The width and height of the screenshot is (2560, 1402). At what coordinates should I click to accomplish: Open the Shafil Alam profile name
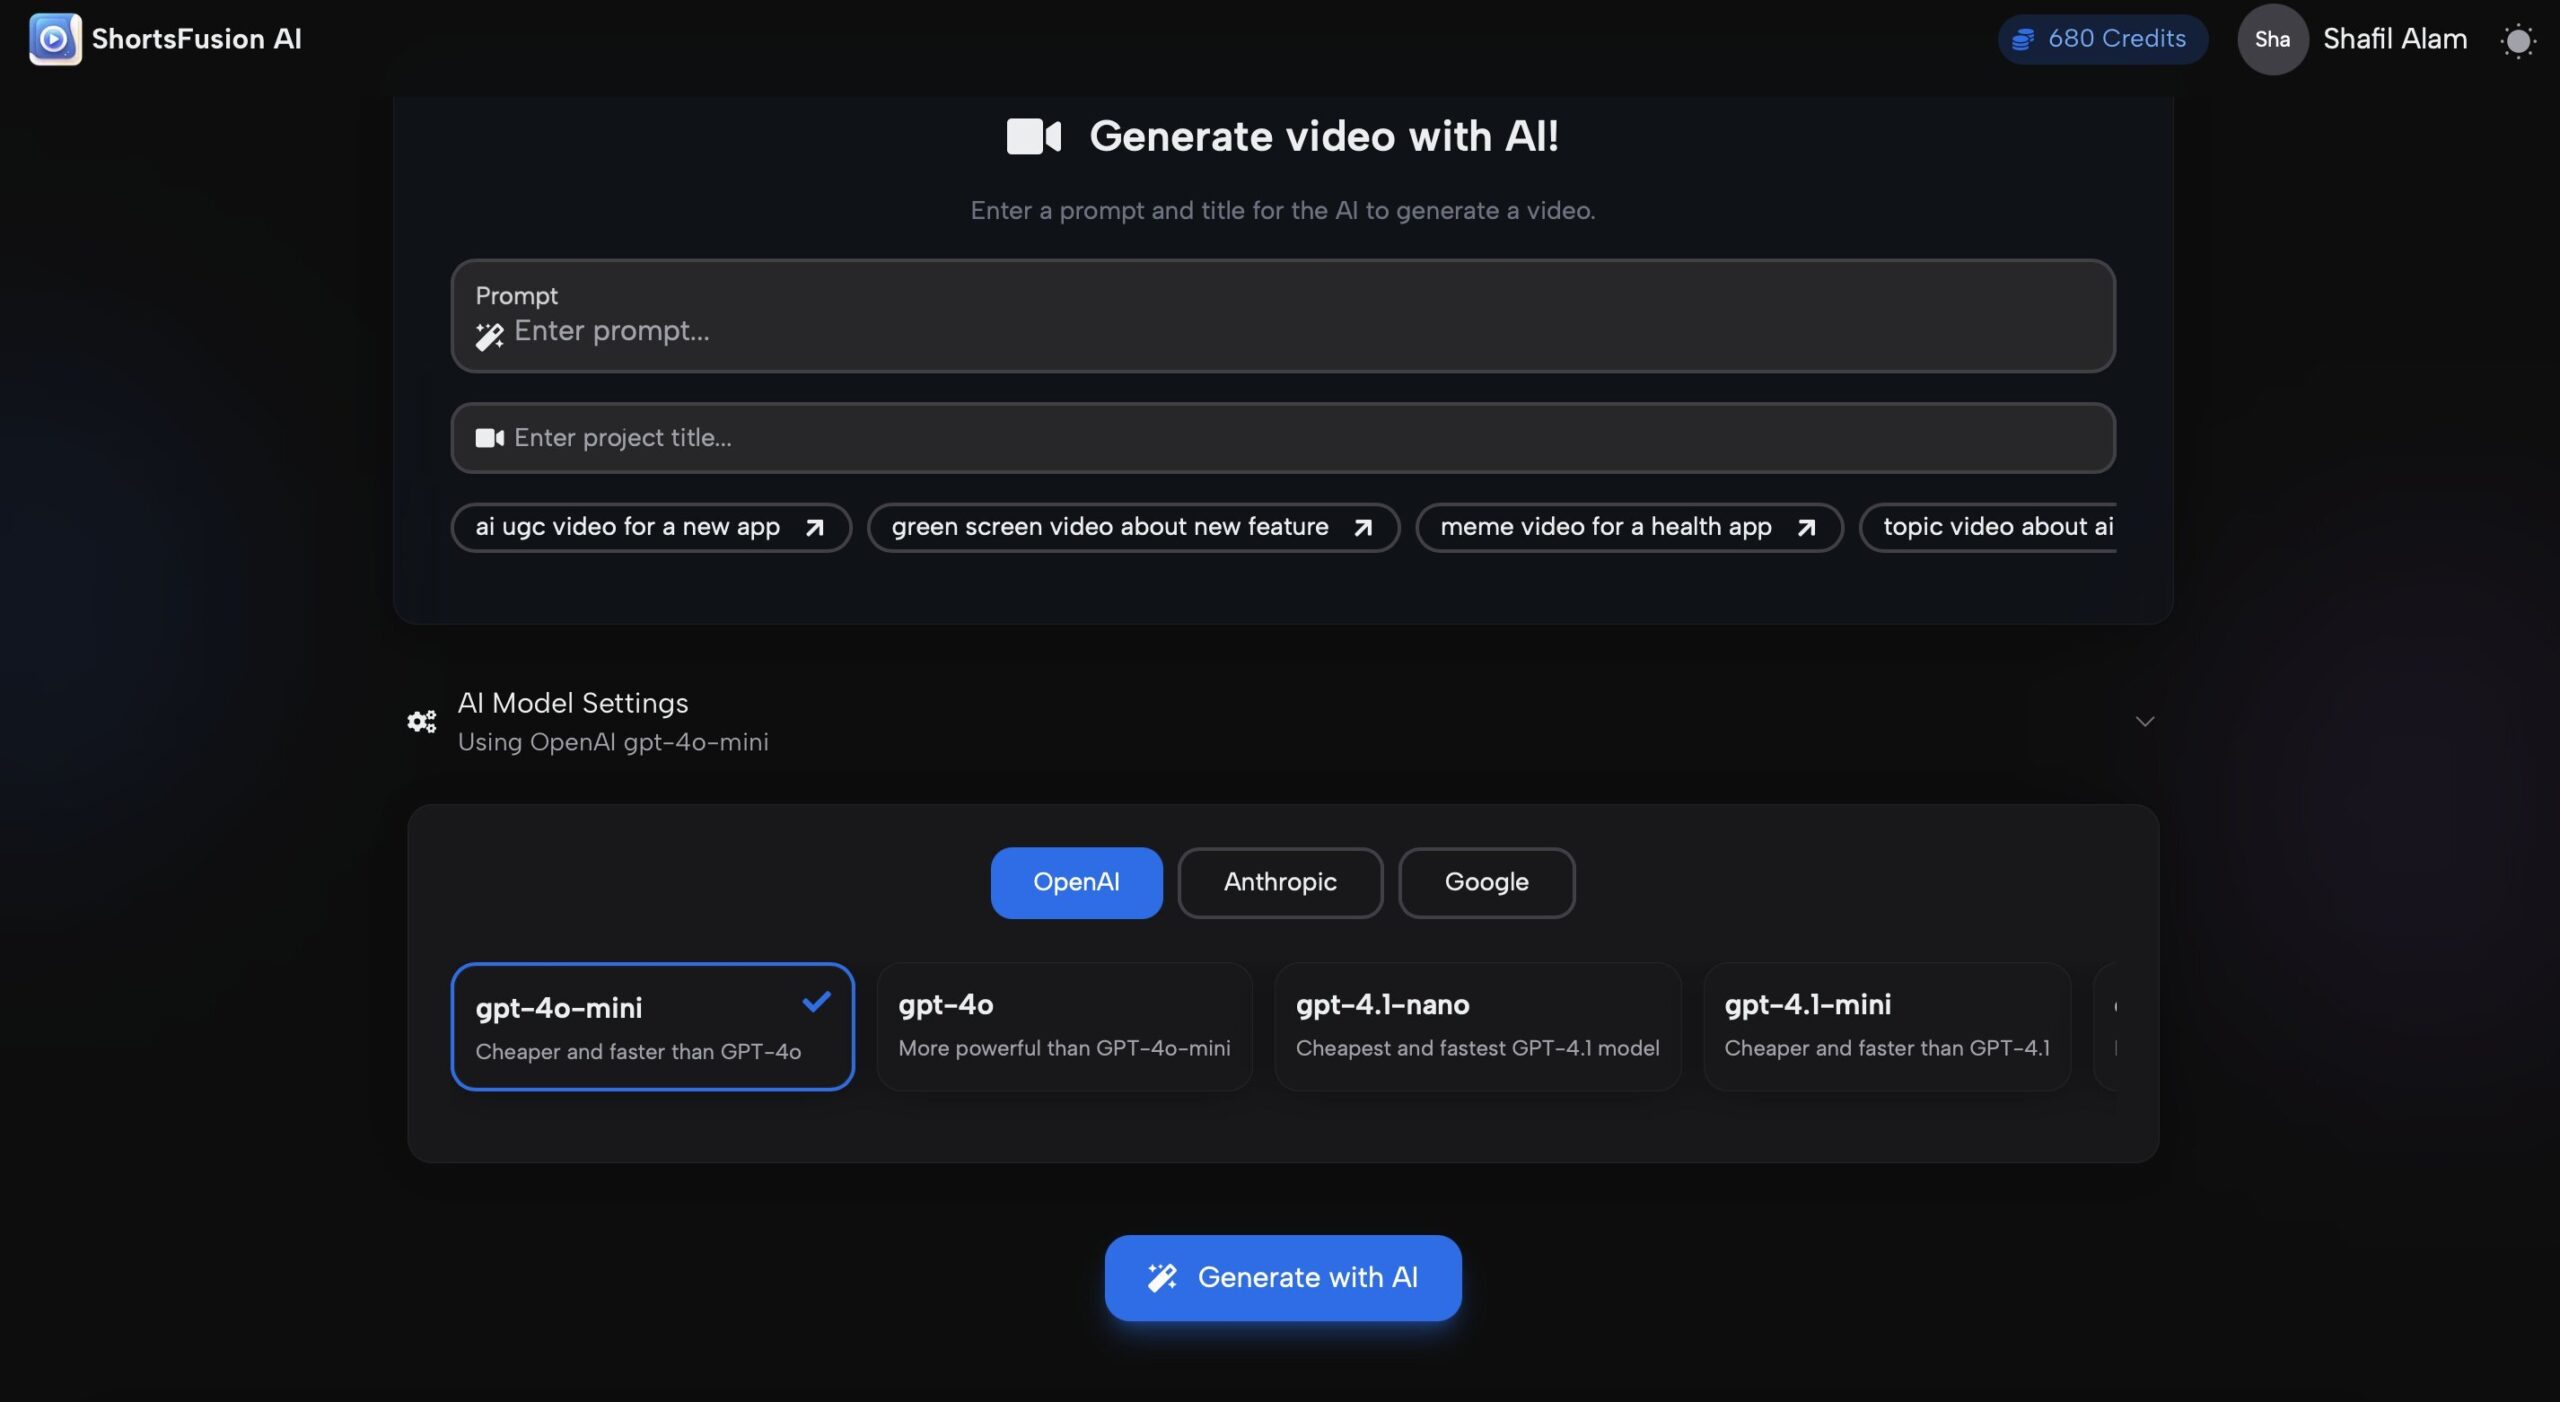(x=2394, y=39)
